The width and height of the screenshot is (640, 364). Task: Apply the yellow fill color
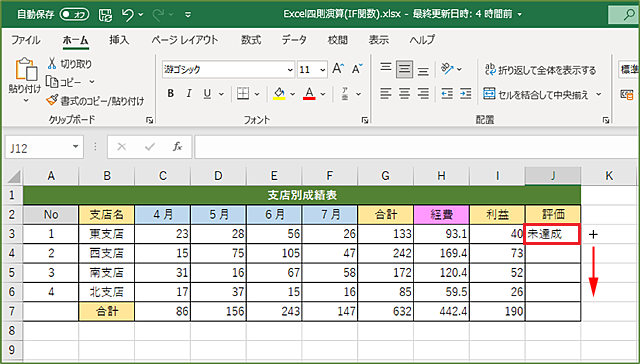(x=279, y=94)
